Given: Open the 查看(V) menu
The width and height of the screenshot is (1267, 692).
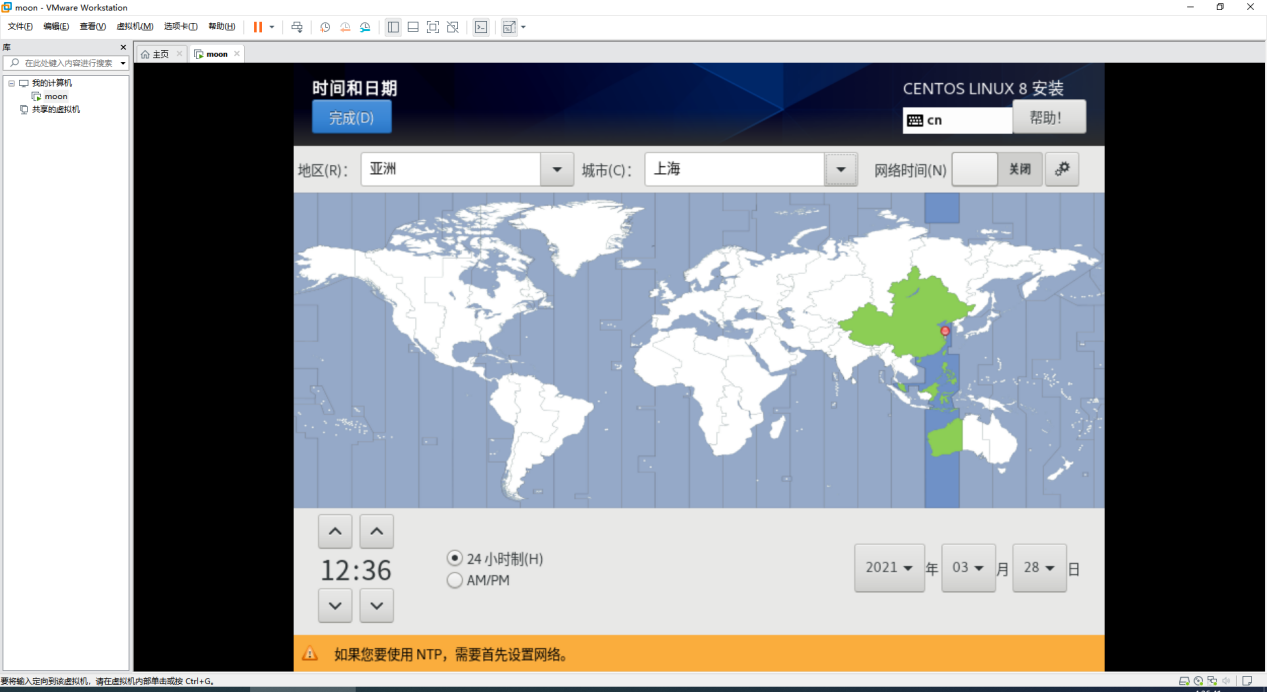Looking at the screenshot, I should pos(93,27).
